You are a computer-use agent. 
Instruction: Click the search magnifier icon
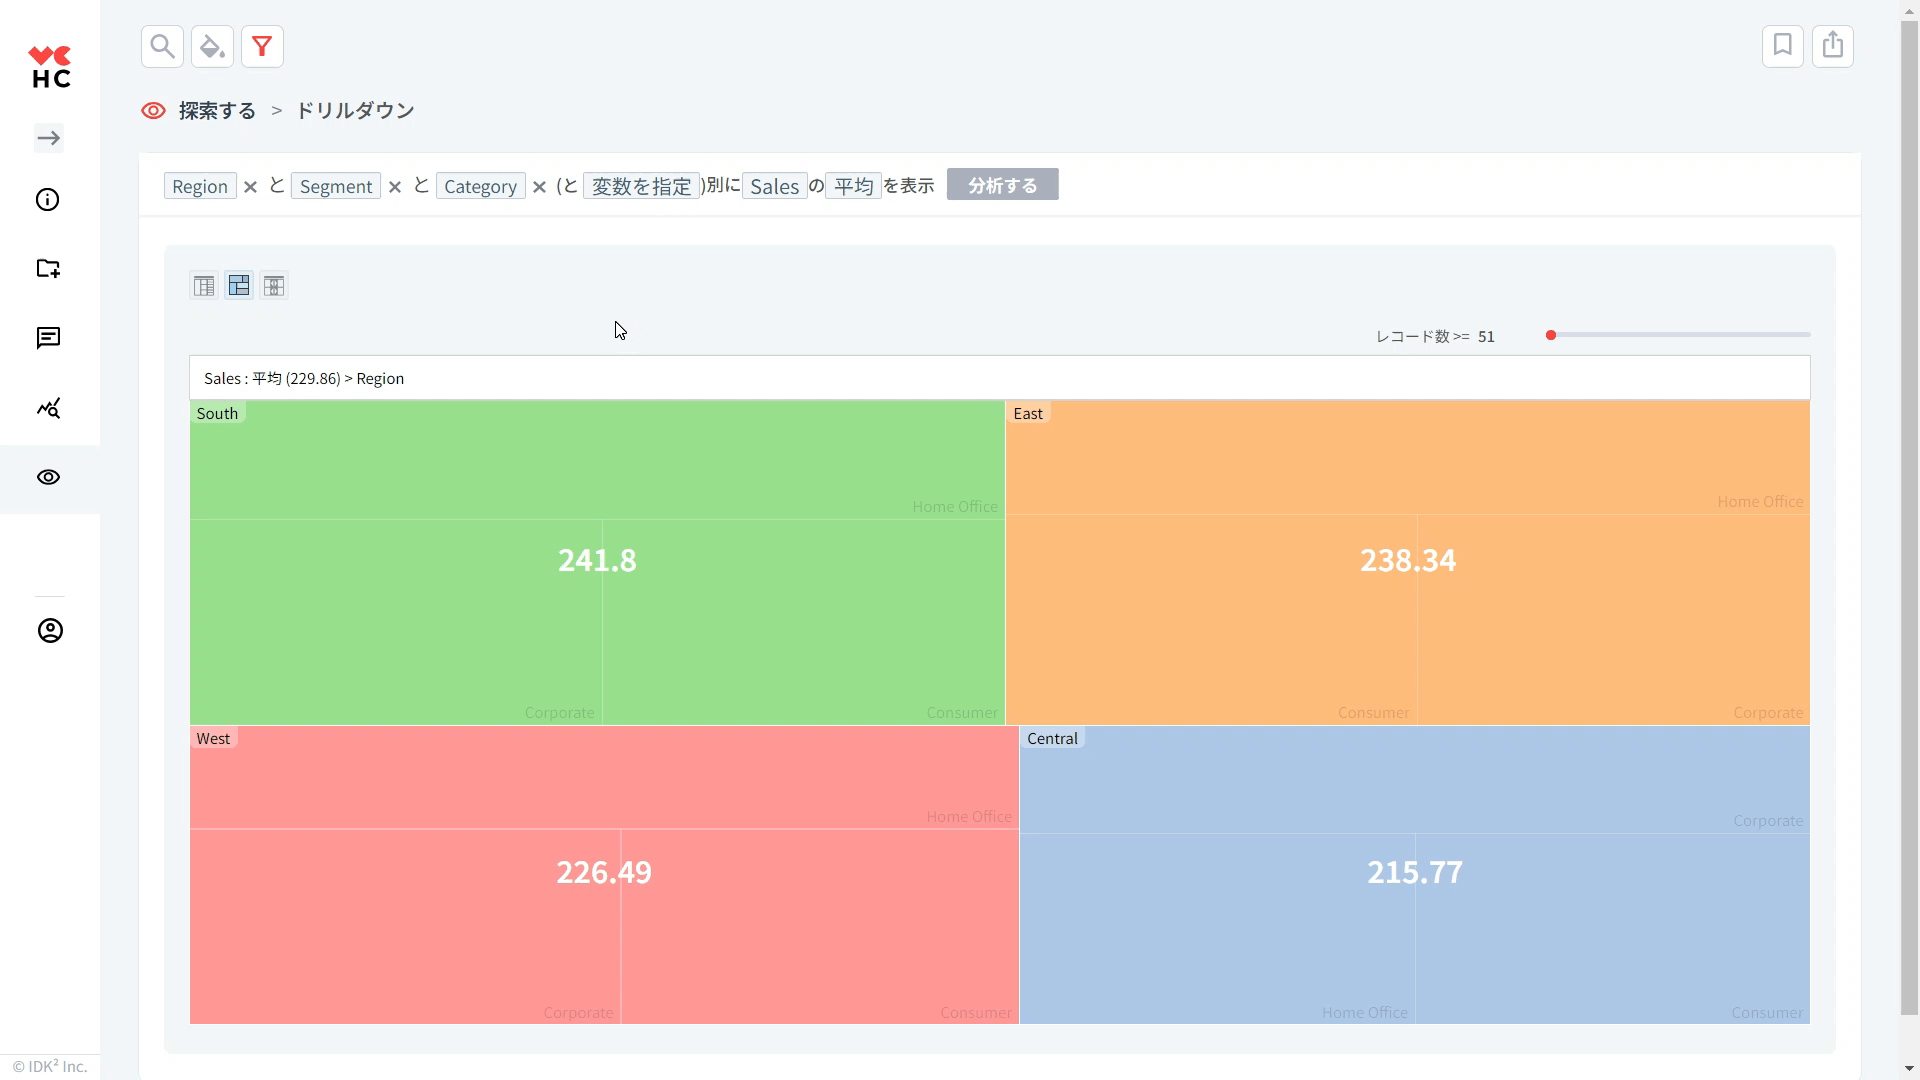click(162, 46)
